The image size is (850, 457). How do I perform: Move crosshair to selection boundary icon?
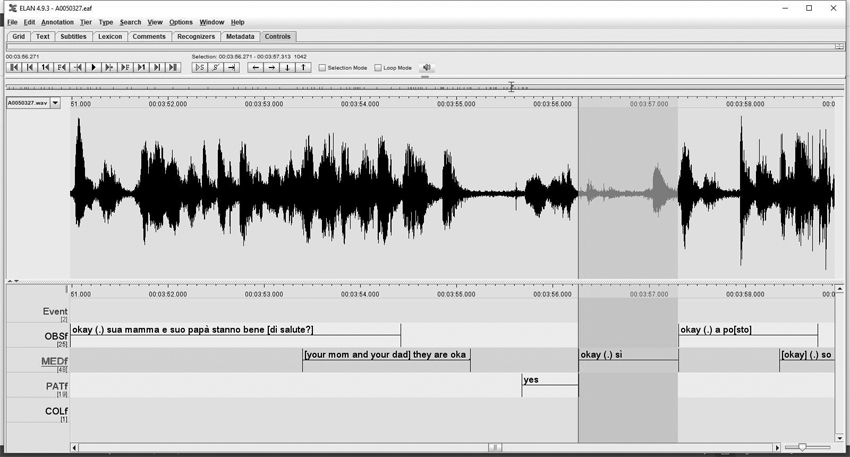pyautogui.click(x=231, y=67)
